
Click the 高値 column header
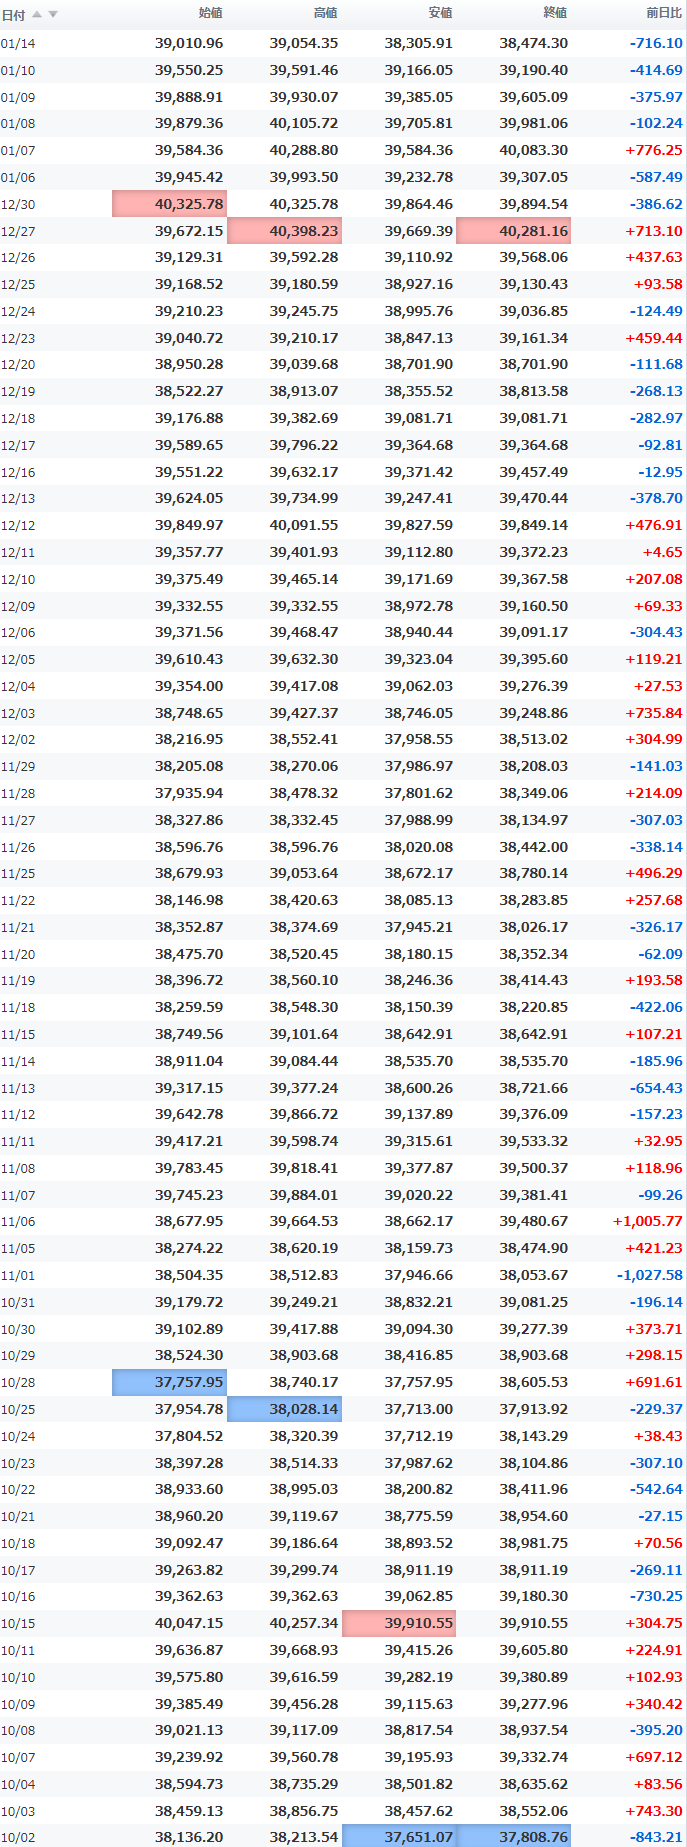(x=326, y=13)
